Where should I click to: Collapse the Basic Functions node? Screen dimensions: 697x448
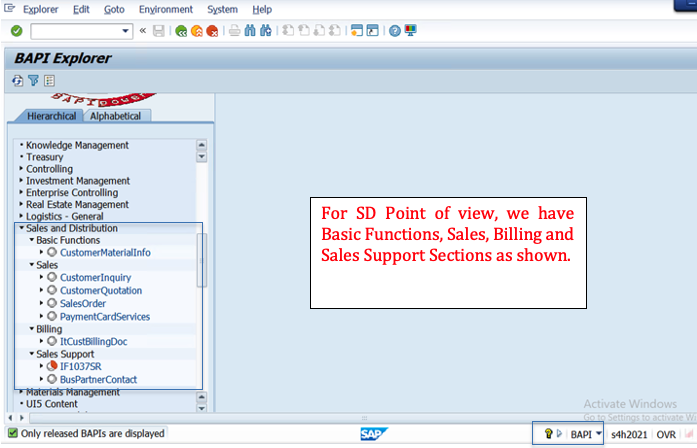coord(32,240)
